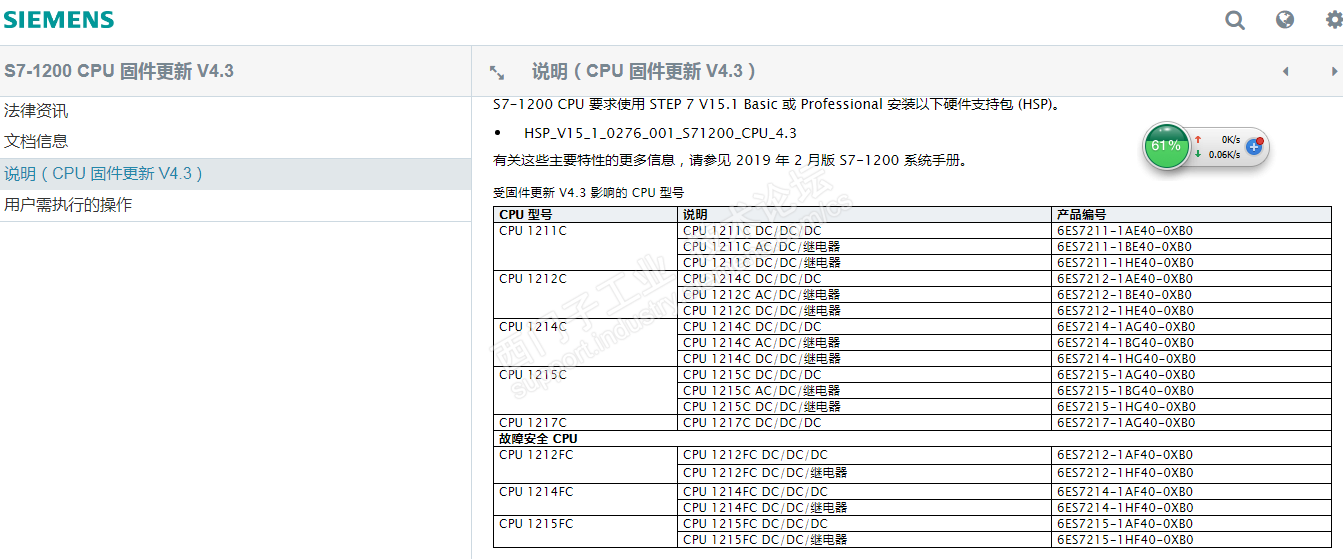Click product number 6ES7211-1HE40-0XB0
Screen dimensions: 1343x559
[x=1125, y=263]
